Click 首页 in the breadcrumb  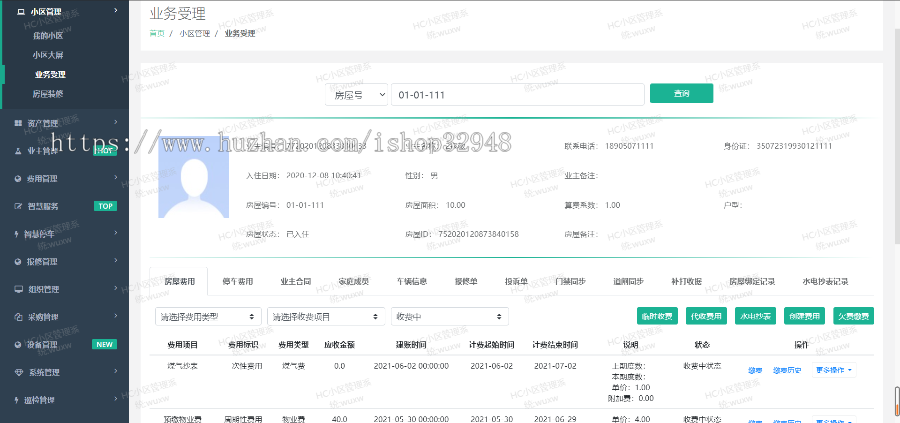pyautogui.click(x=157, y=33)
